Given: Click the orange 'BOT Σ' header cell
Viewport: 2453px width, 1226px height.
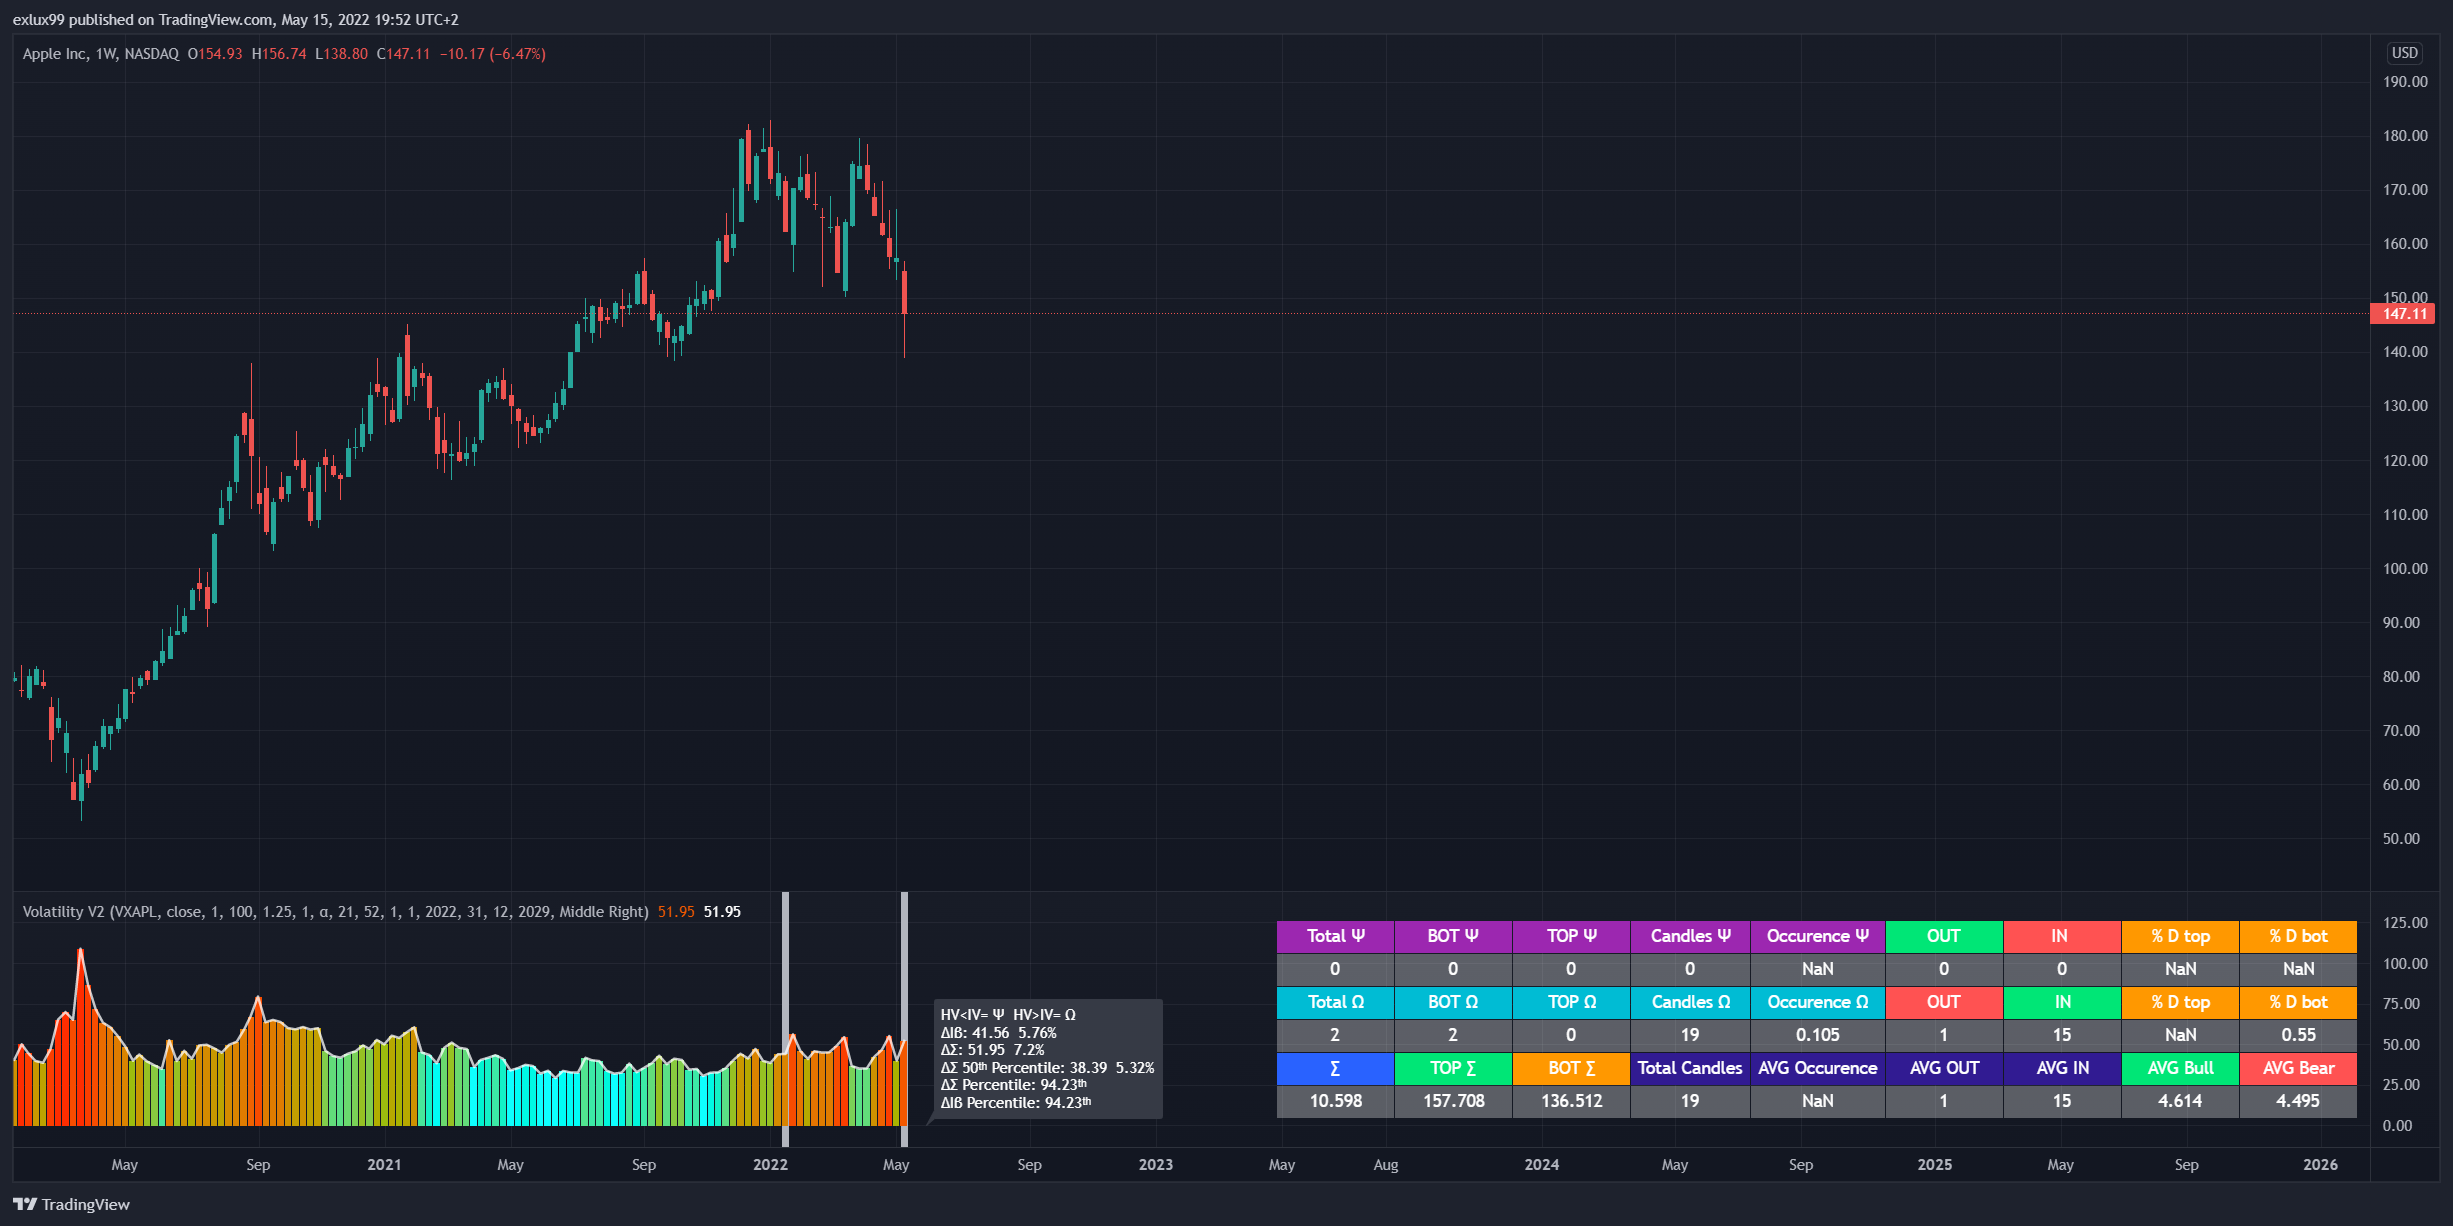Looking at the screenshot, I should [x=1571, y=1068].
